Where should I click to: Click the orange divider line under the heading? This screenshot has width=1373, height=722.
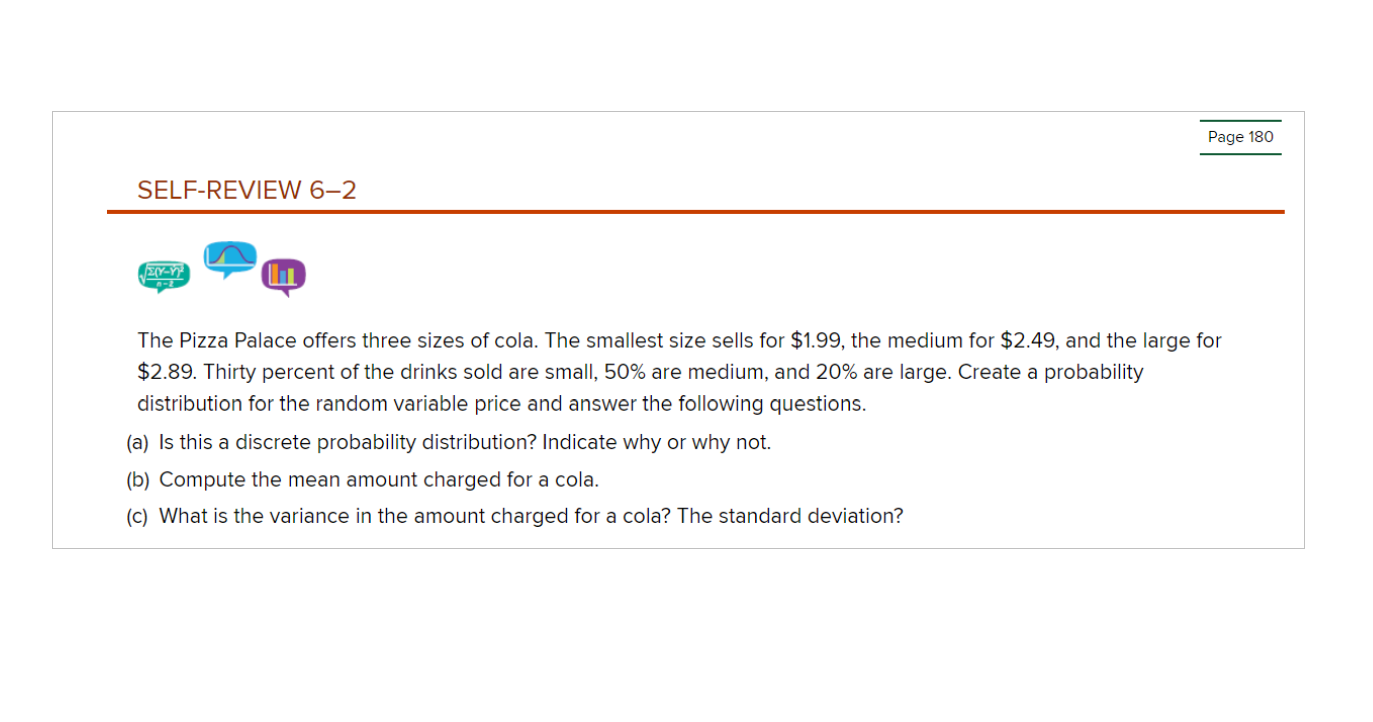(695, 212)
